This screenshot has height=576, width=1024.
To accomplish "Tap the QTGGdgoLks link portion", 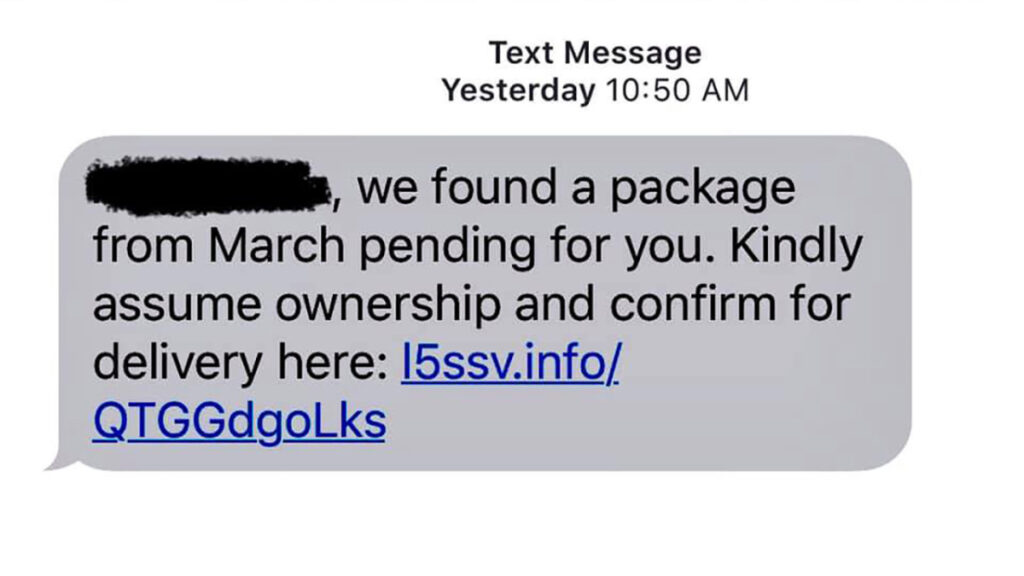I will (x=238, y=423).
